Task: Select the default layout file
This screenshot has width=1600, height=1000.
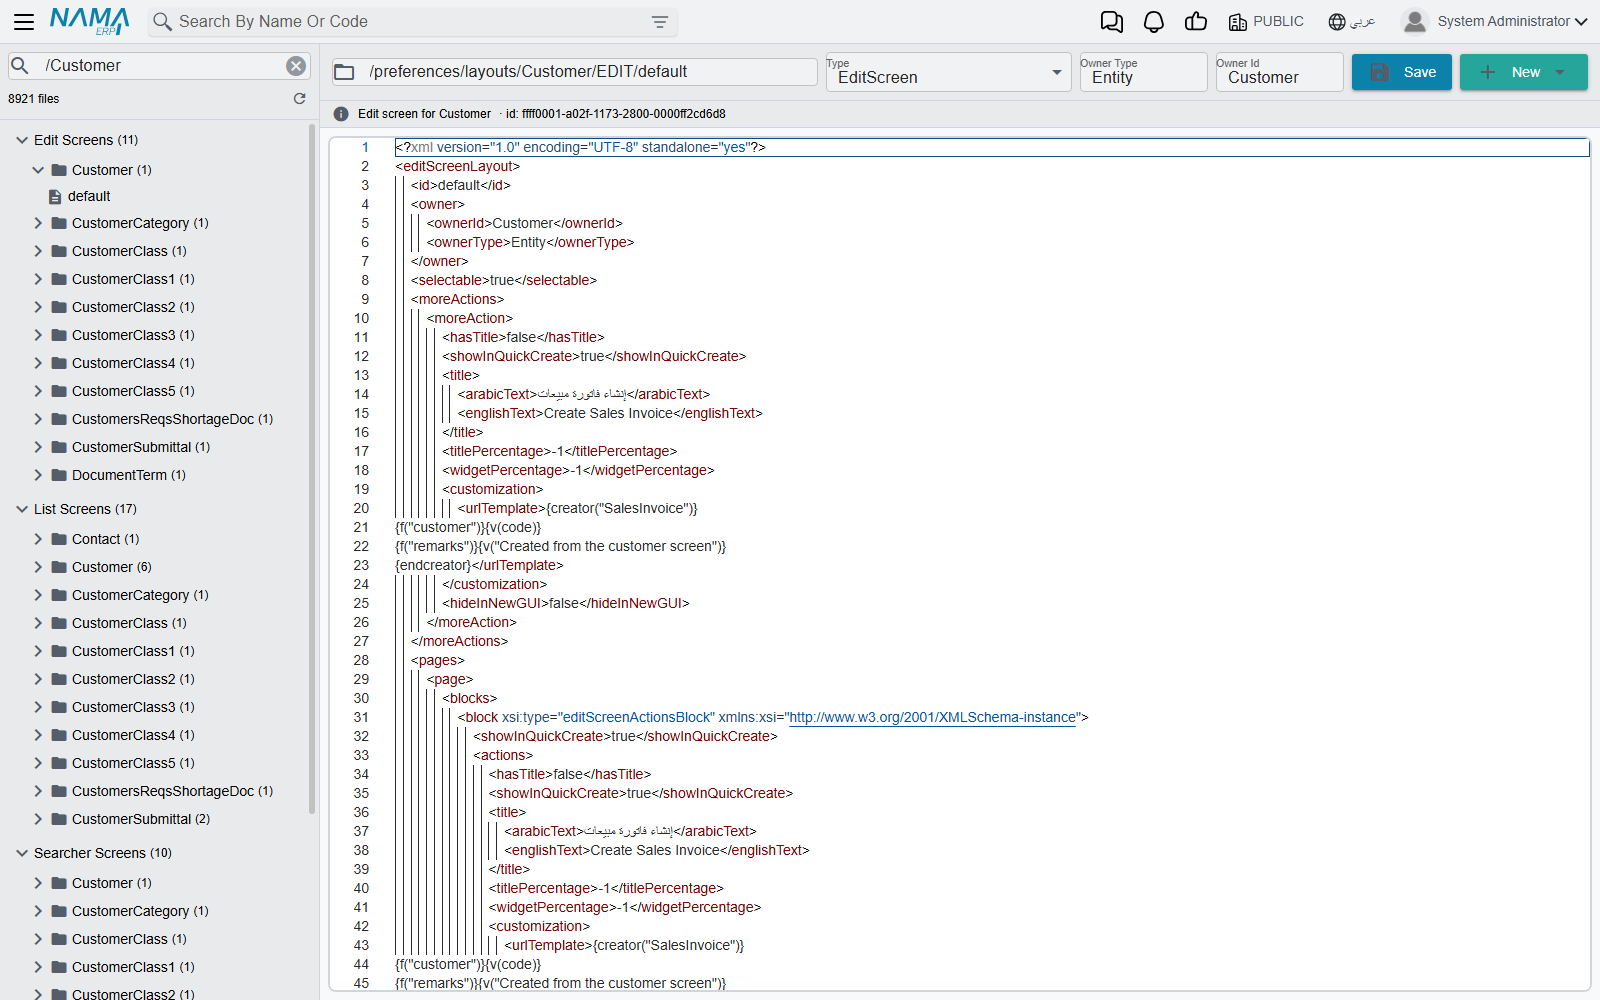Action: tap(89, 197)
